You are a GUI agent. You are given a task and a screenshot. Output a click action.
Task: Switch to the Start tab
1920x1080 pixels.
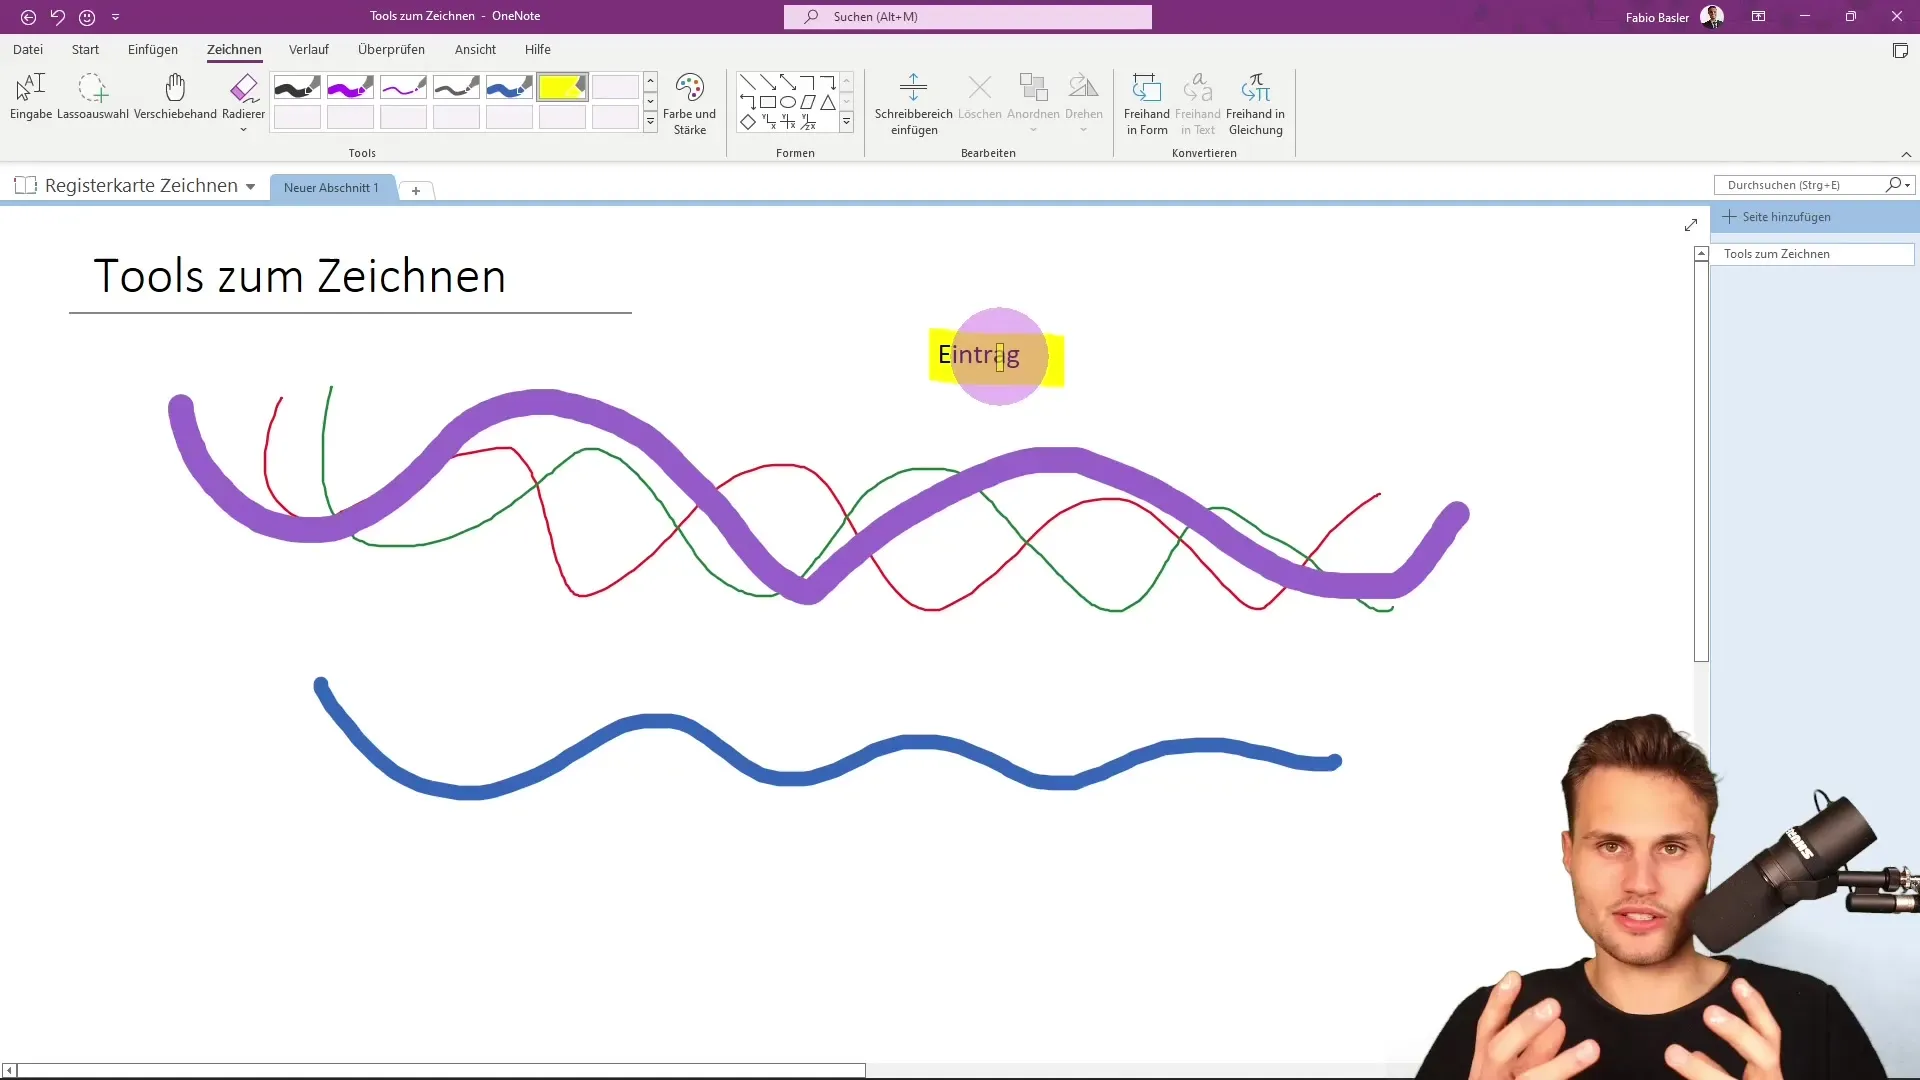pyautogui.click(x=85, y=49)
